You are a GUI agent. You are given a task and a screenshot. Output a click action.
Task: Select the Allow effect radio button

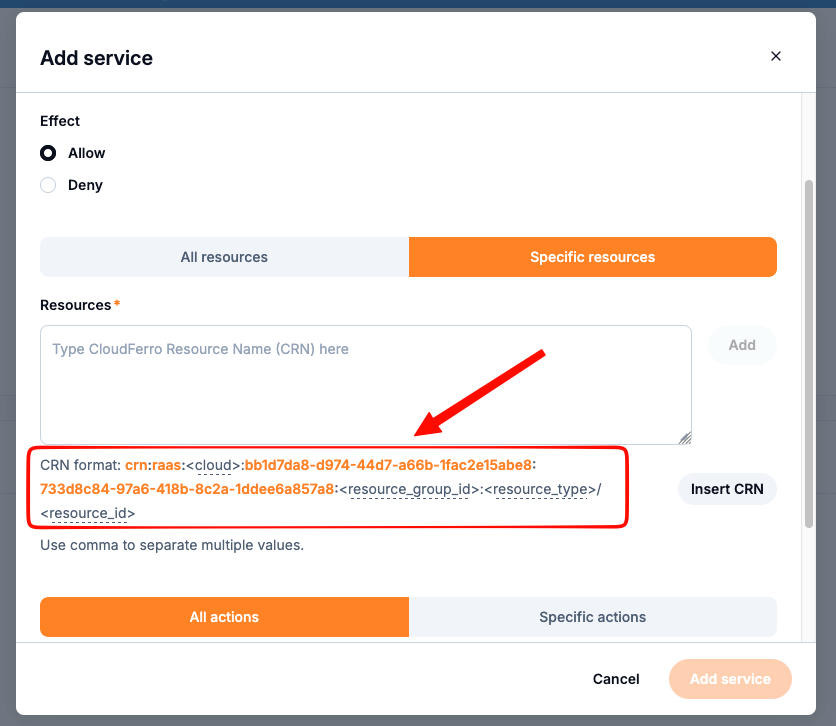(x=48, y=153)
